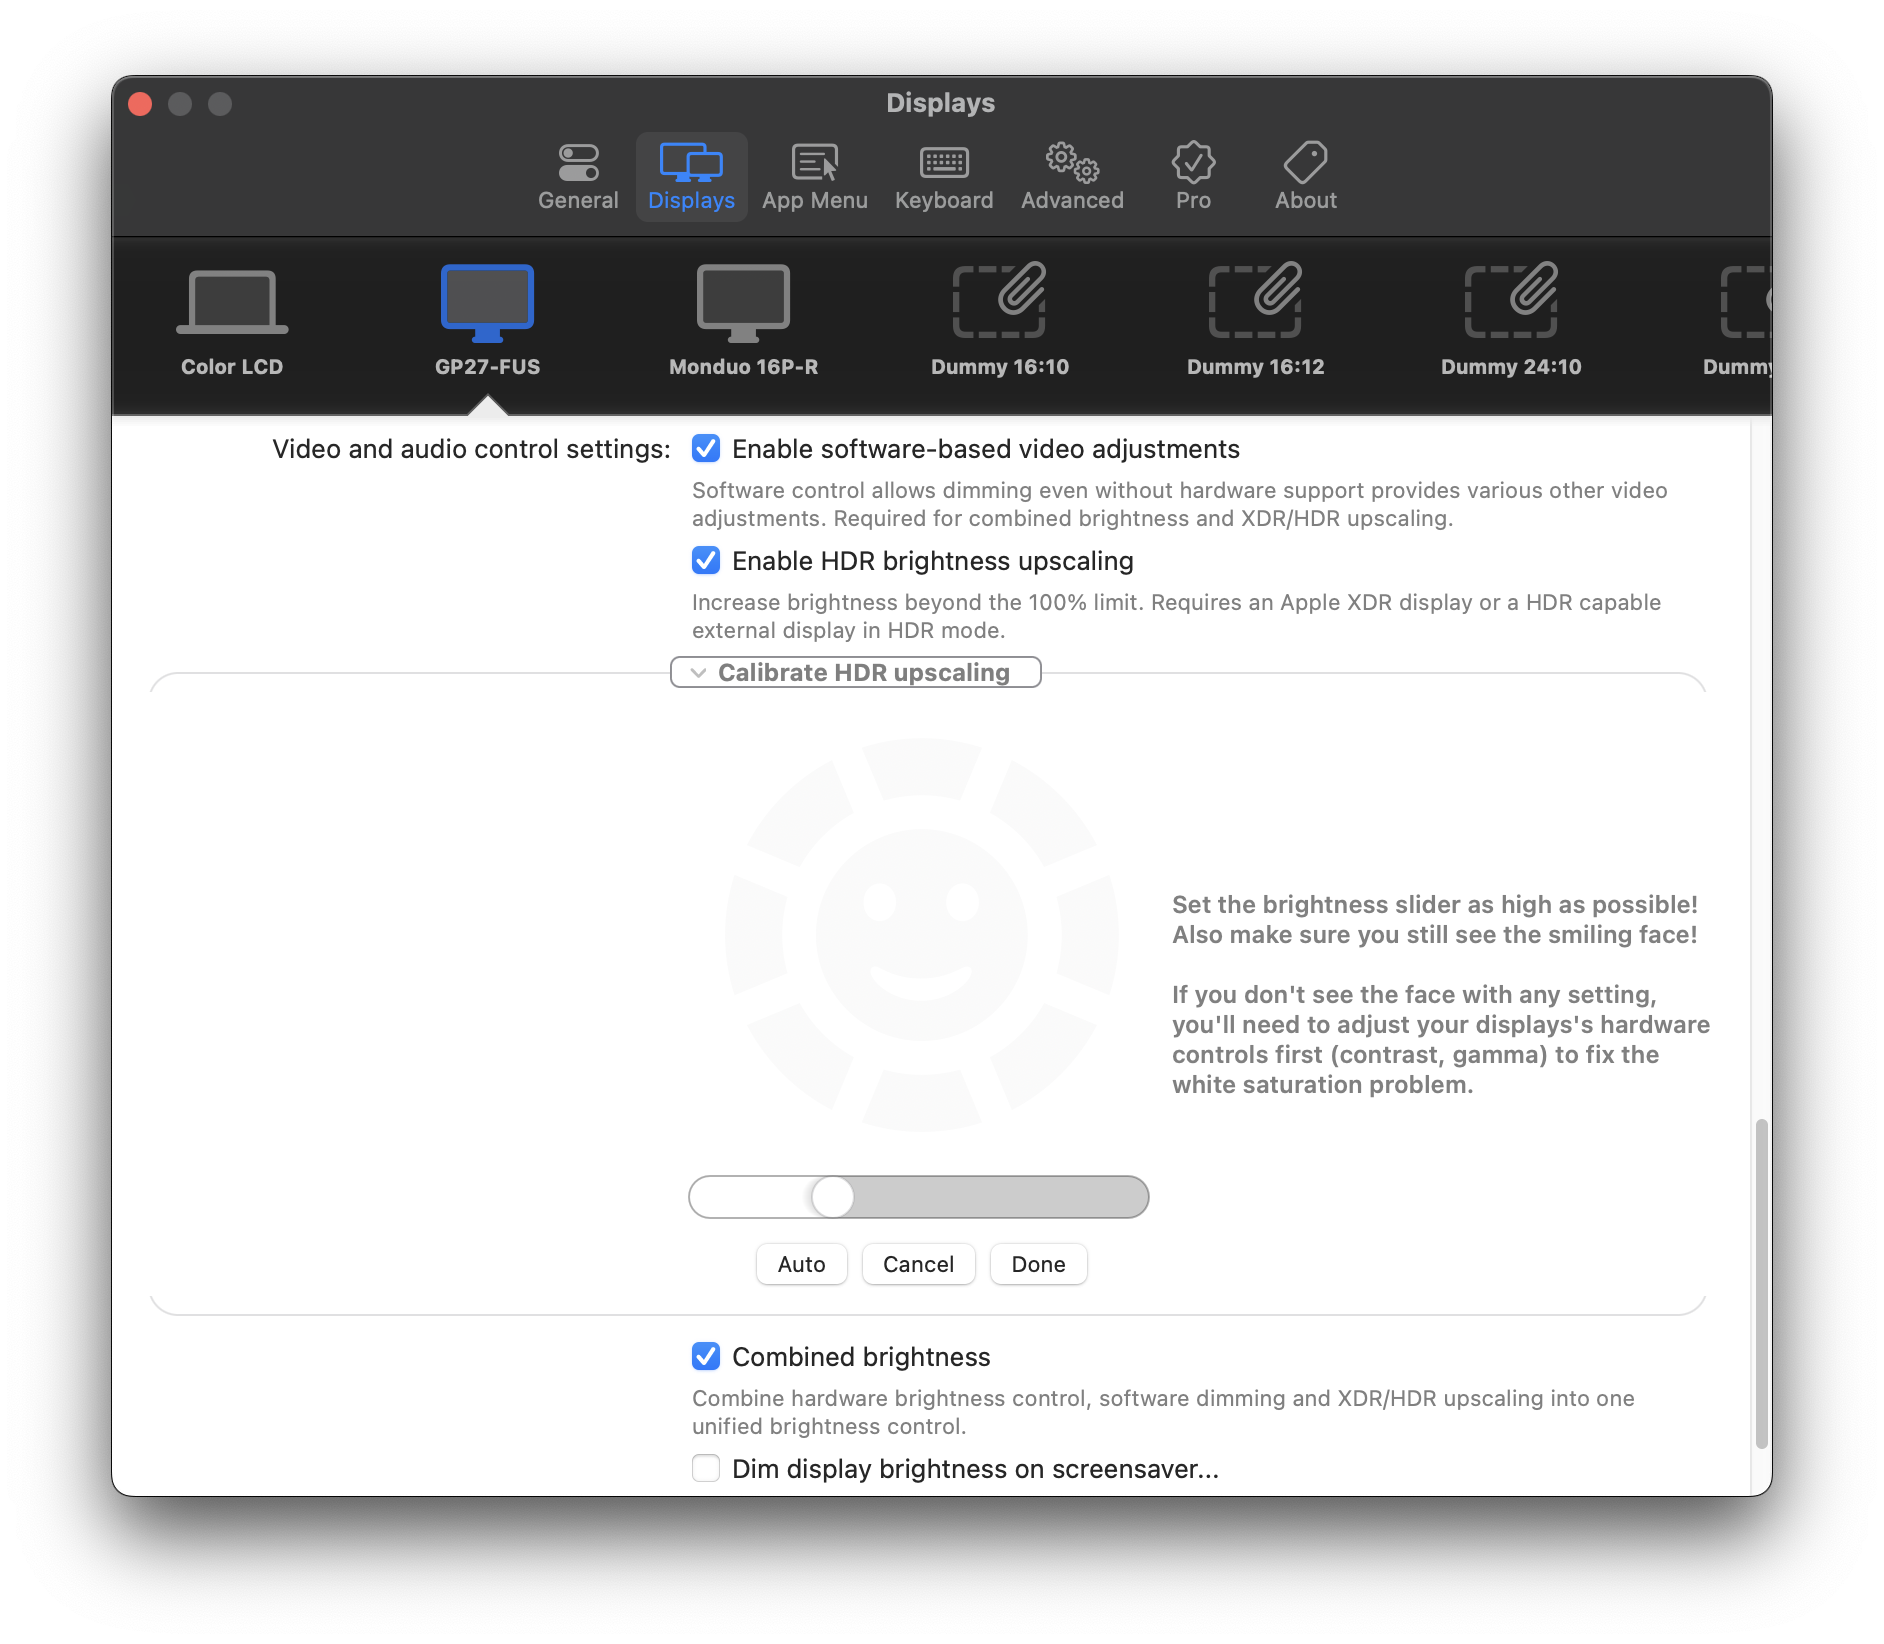Collapse the Calibrate HDR upscaling section

pyautogui.click(x=856, y=672)
